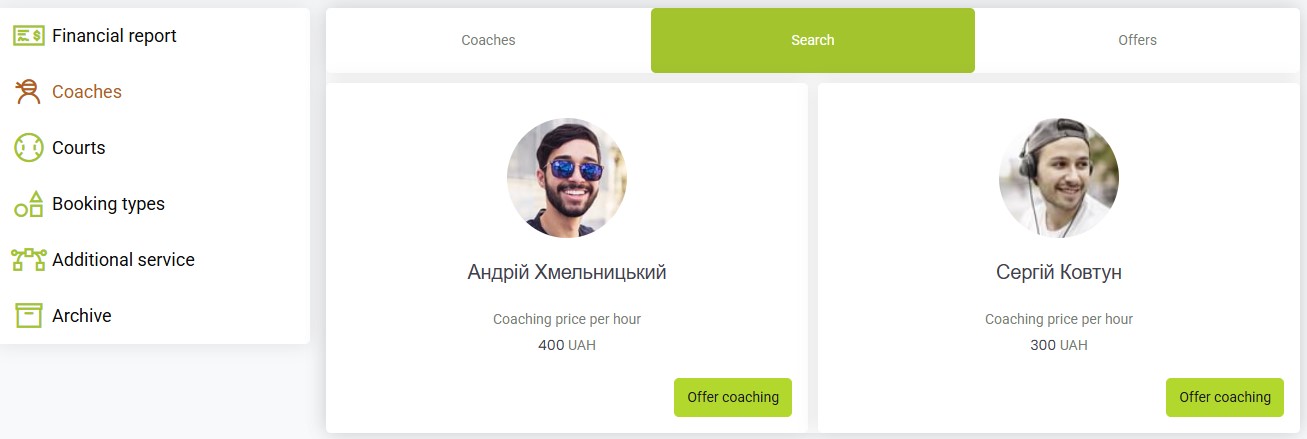Click the Booking types shapes icon
Screen dimensions: 1307x439
tap(28, 204)
